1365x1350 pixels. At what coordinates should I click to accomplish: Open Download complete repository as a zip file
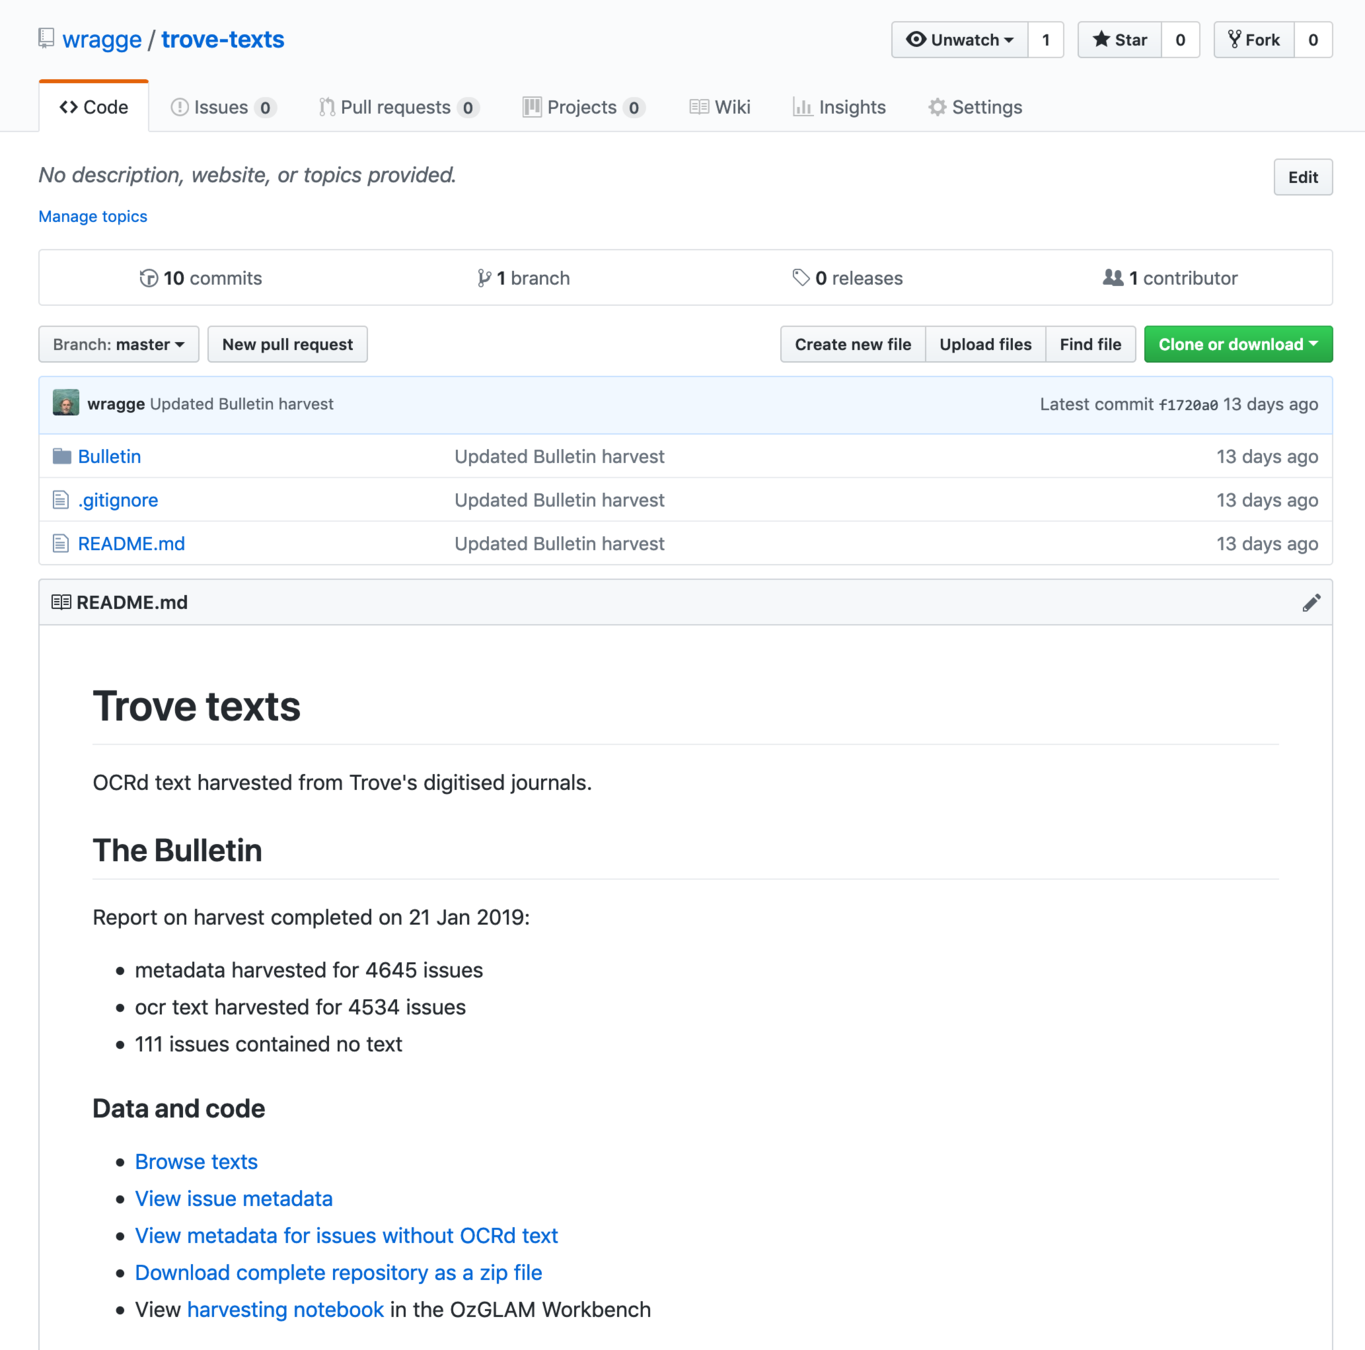(339, 1272)
